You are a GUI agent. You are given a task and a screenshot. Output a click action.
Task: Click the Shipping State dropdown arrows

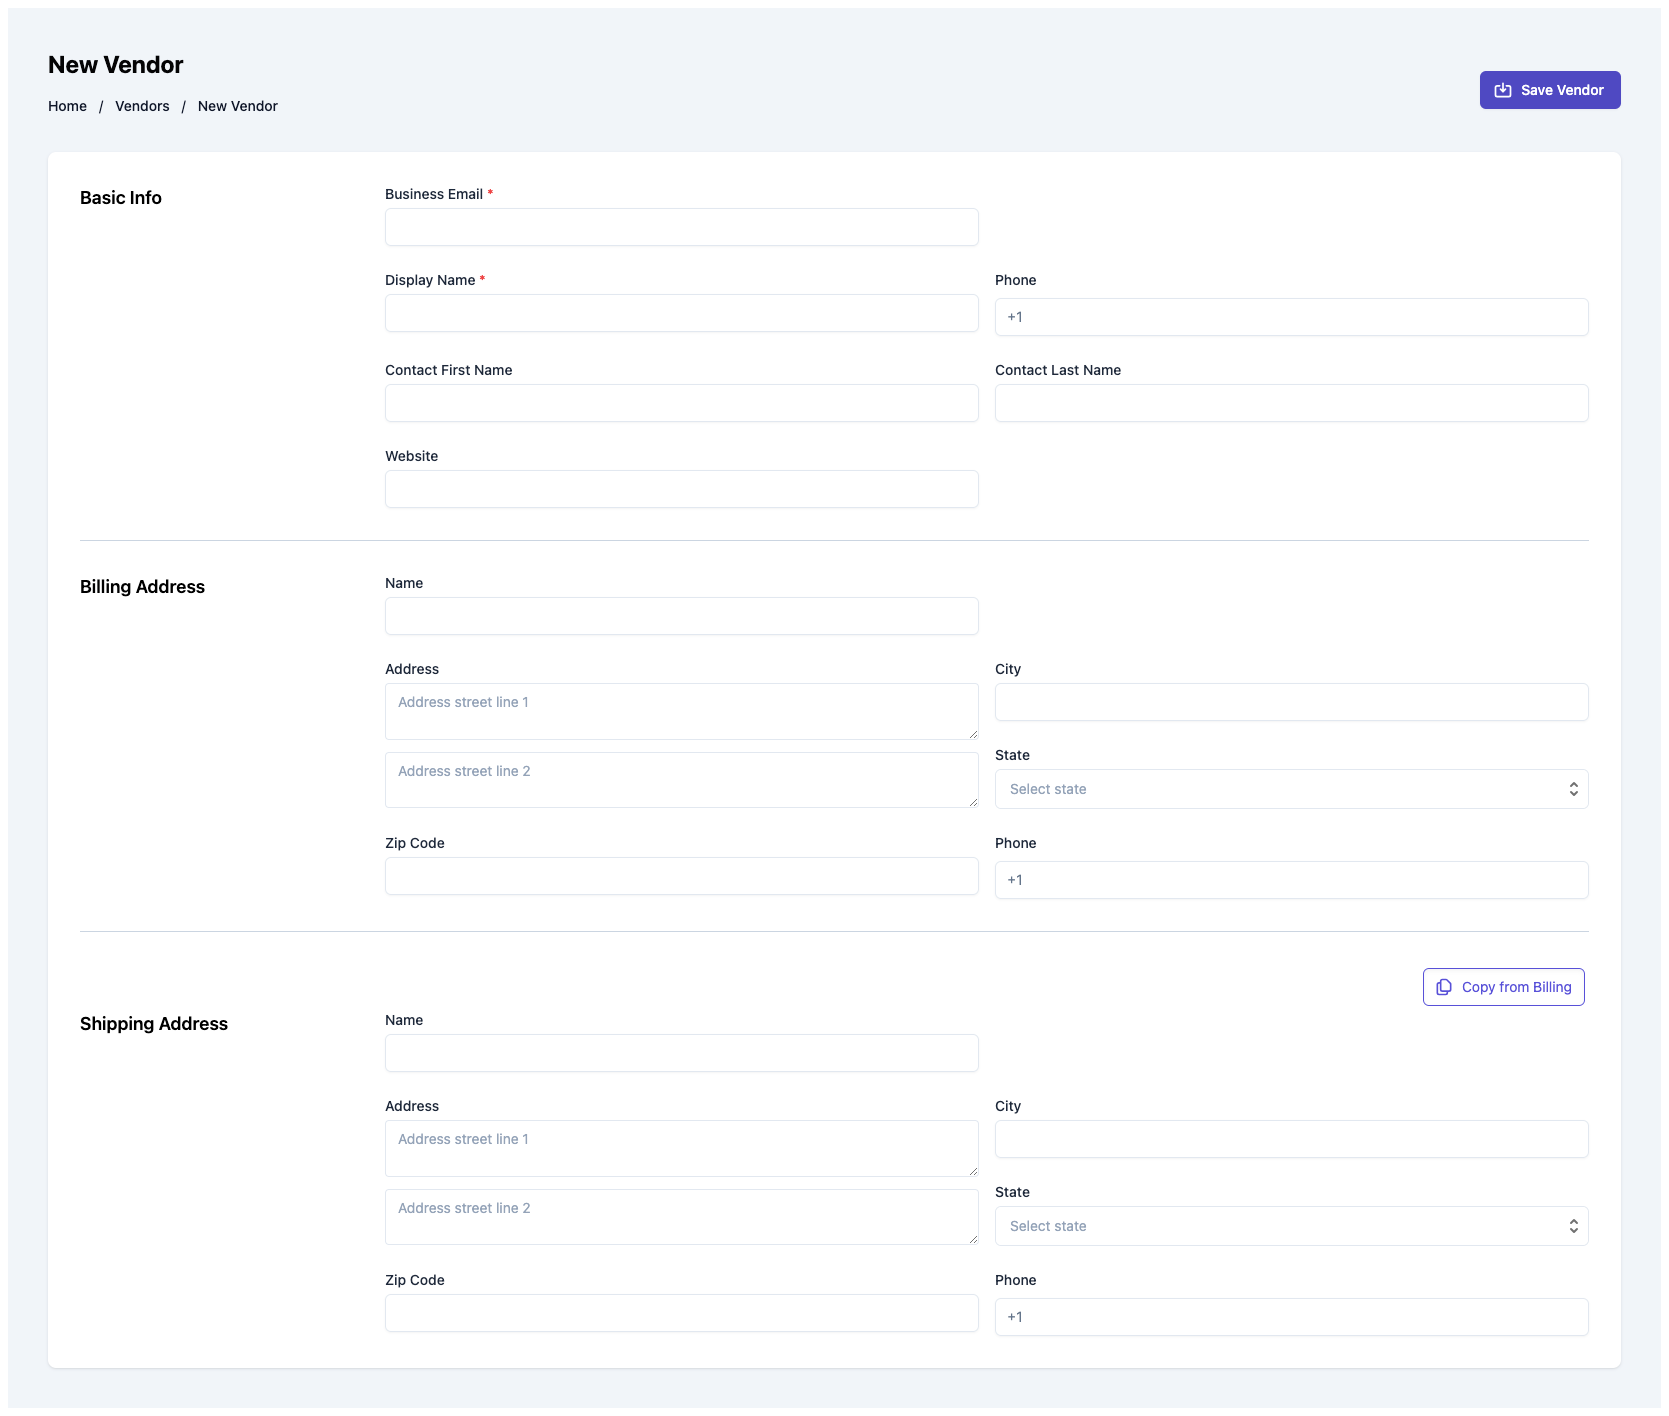[x=1573, y=1226]
